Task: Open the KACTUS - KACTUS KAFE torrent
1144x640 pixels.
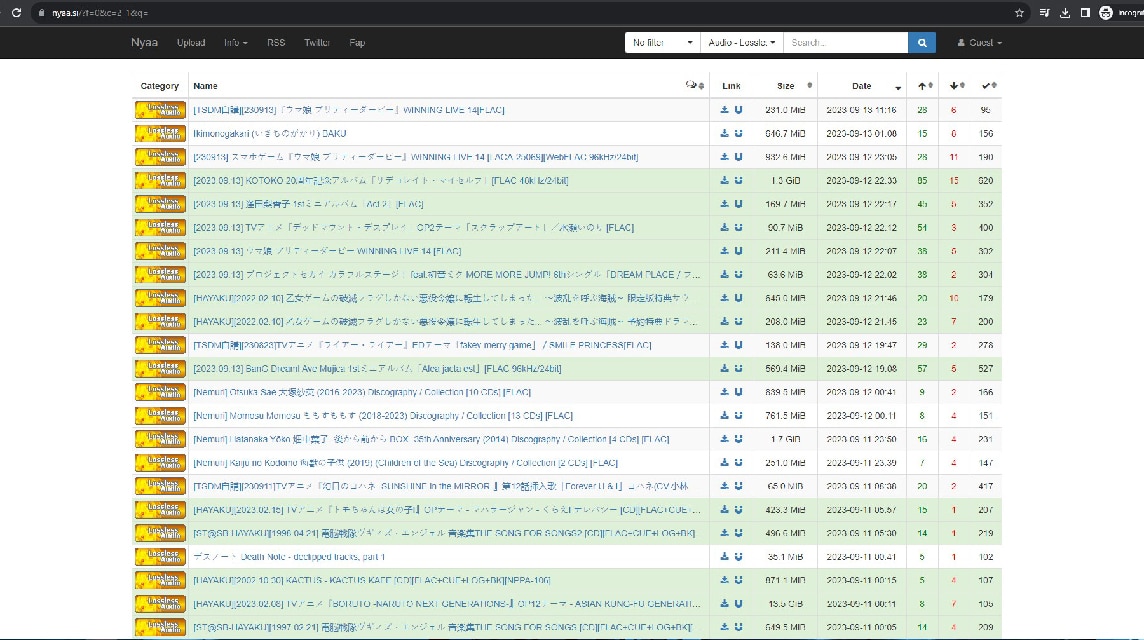Action: pos(372,580)
